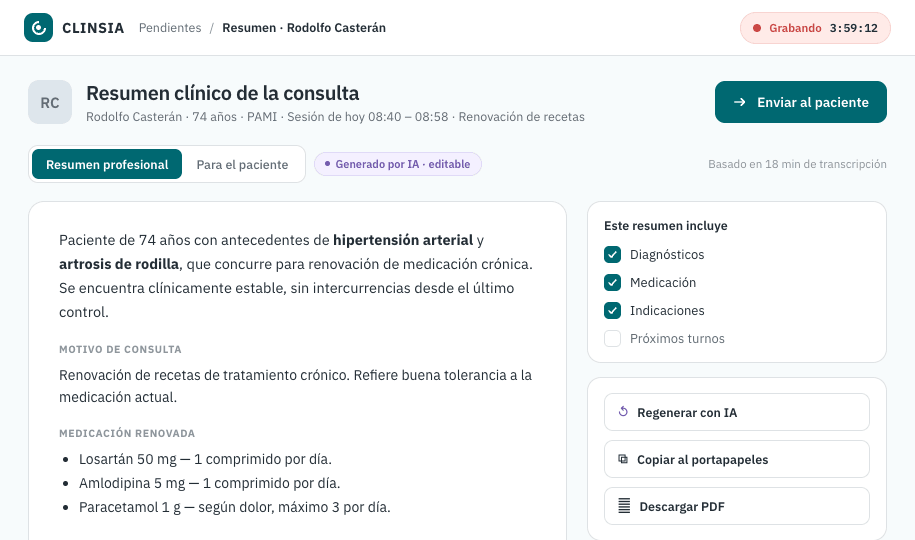Screen dimensions: 915x540
Task: Click the bold text hipertensión arterial
Action: 403,240
